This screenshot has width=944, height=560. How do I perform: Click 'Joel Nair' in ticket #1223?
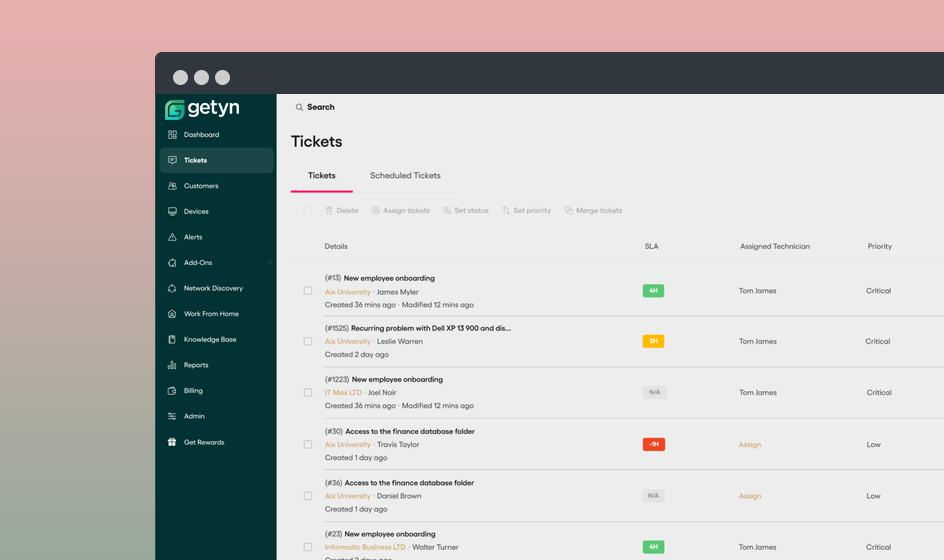point(382,393)
